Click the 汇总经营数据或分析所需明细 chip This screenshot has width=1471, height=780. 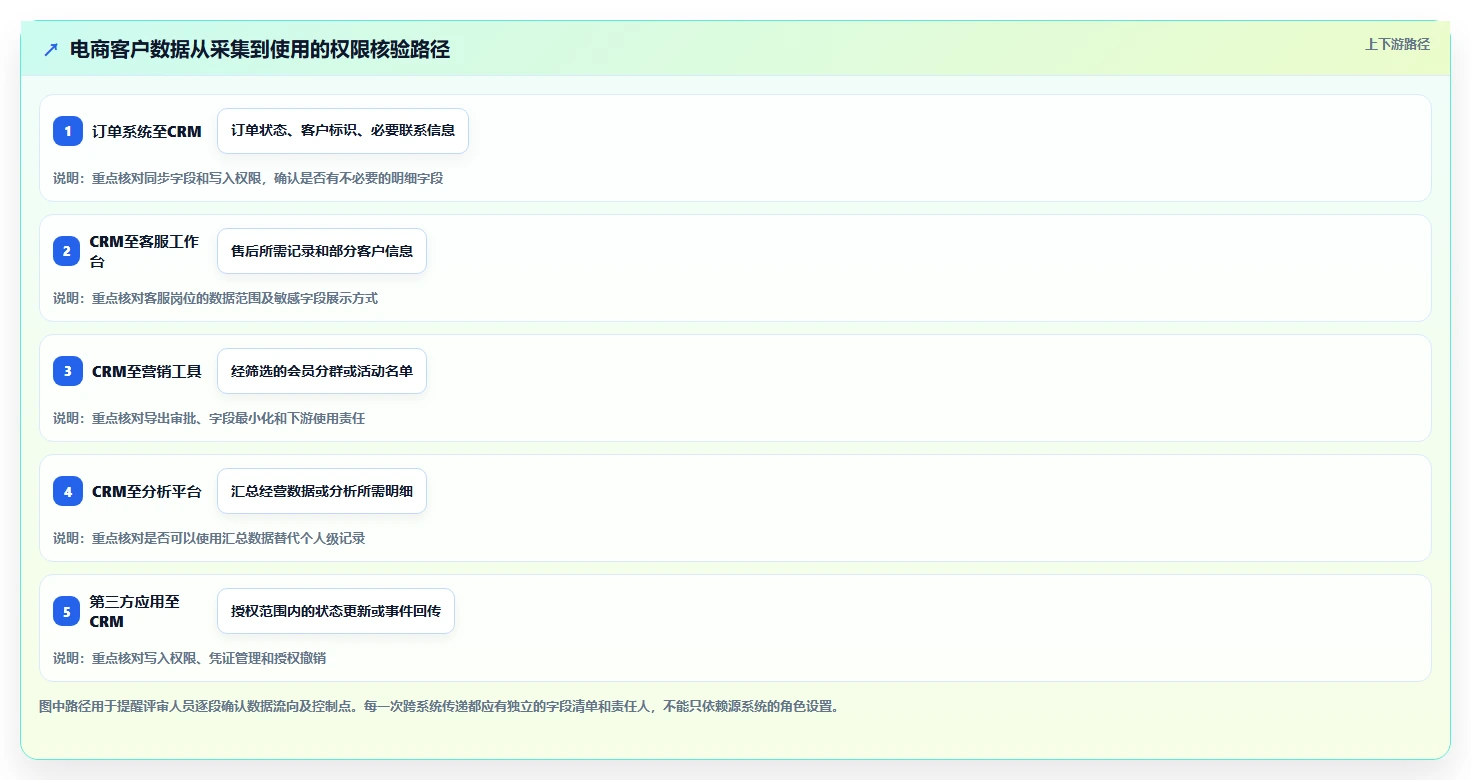tap(322, 491)
